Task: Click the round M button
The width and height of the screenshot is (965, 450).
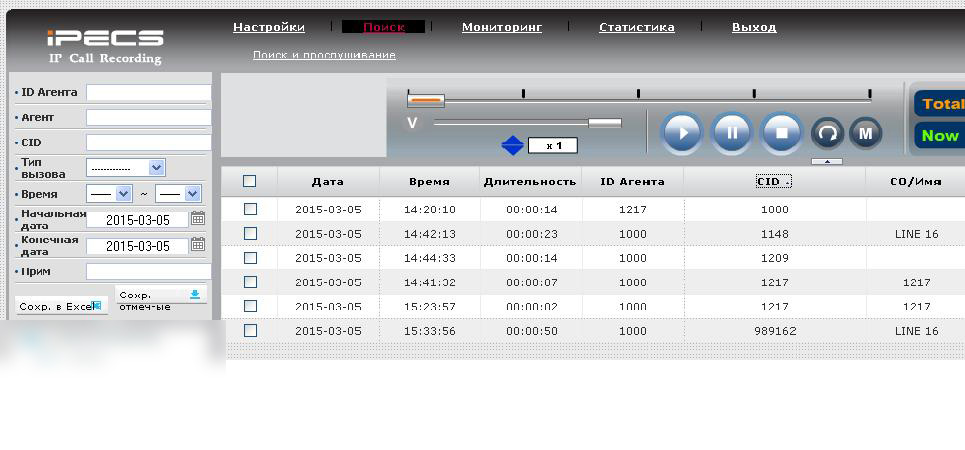Action: (866, 133)
